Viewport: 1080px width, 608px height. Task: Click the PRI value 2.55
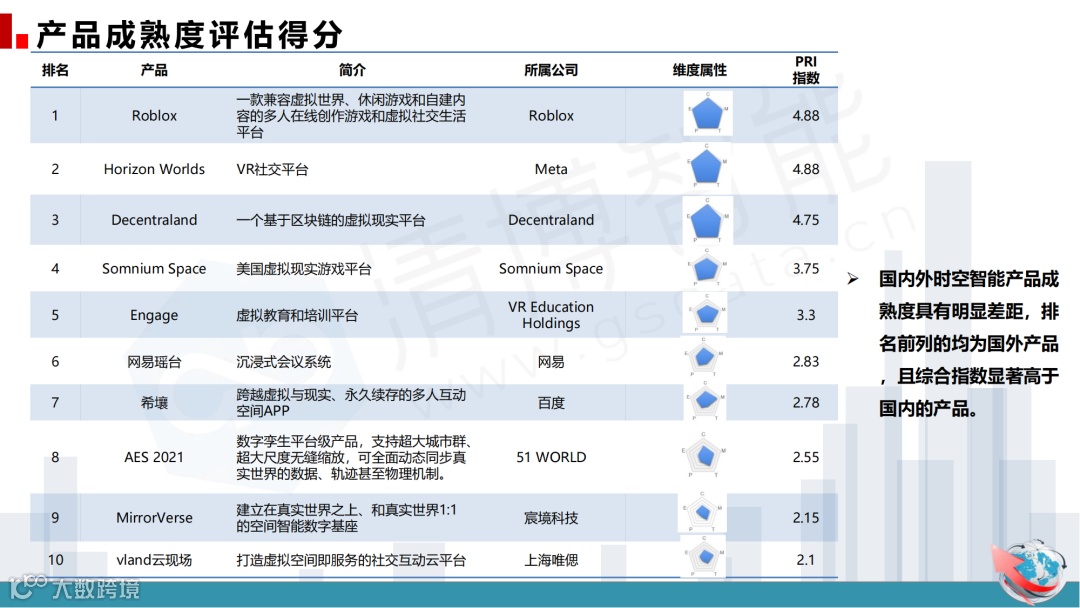click(806, 457)
